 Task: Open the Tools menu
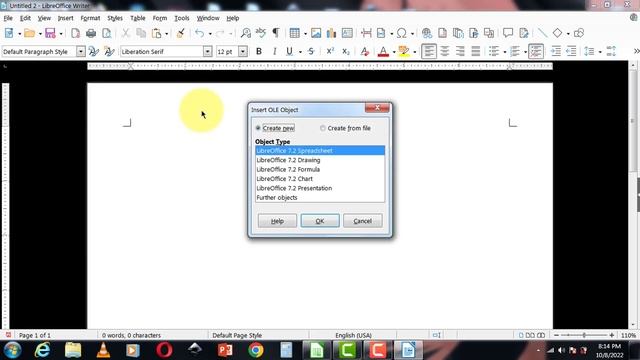coord(182,18)
